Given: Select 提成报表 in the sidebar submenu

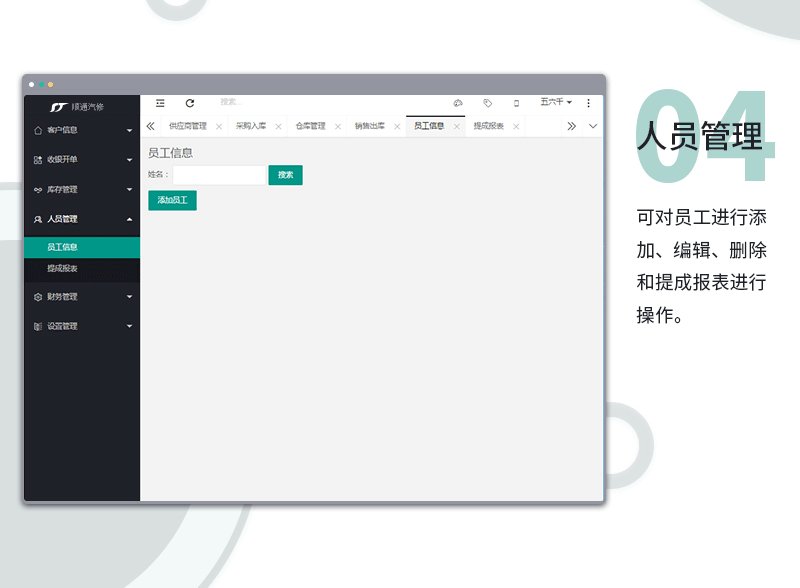Looking at the screenshot, I should [x=62, y=269].
